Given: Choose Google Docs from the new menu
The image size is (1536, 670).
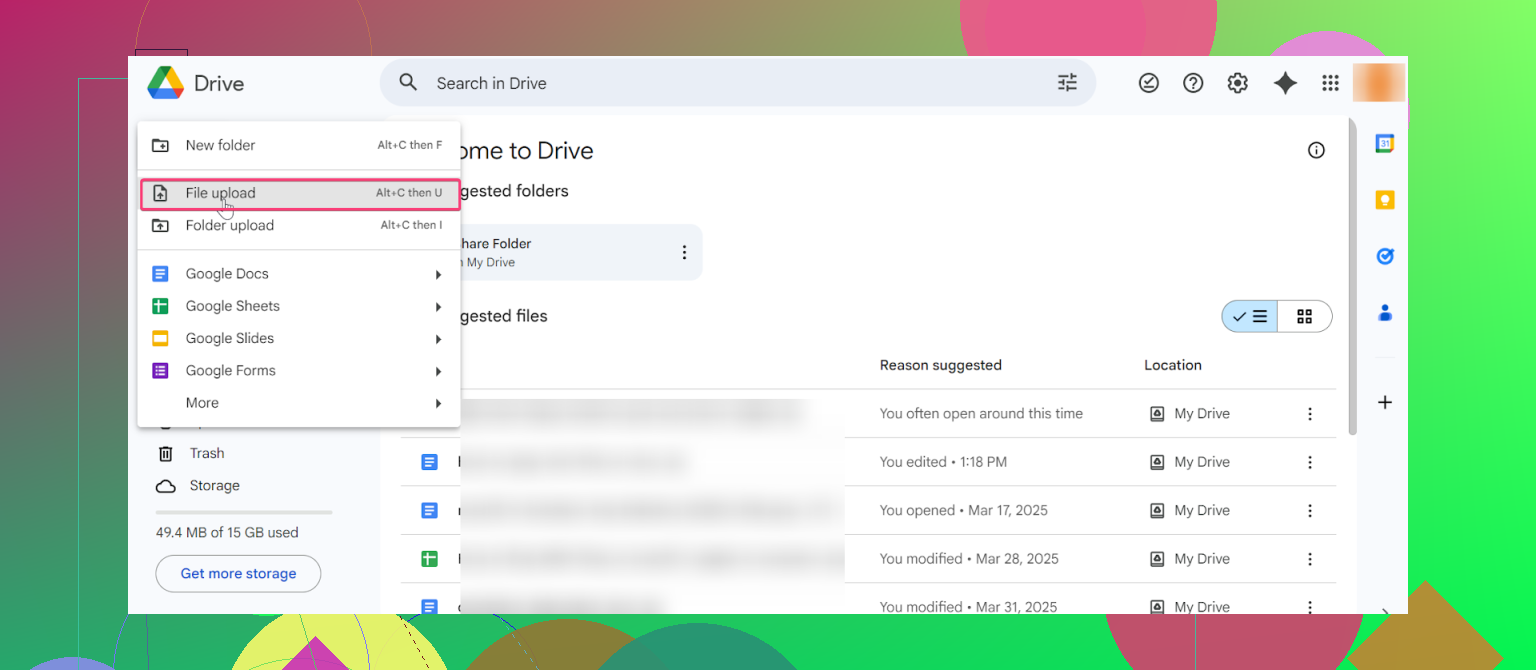Looking at the screenshot, I should tap(299, 274).
